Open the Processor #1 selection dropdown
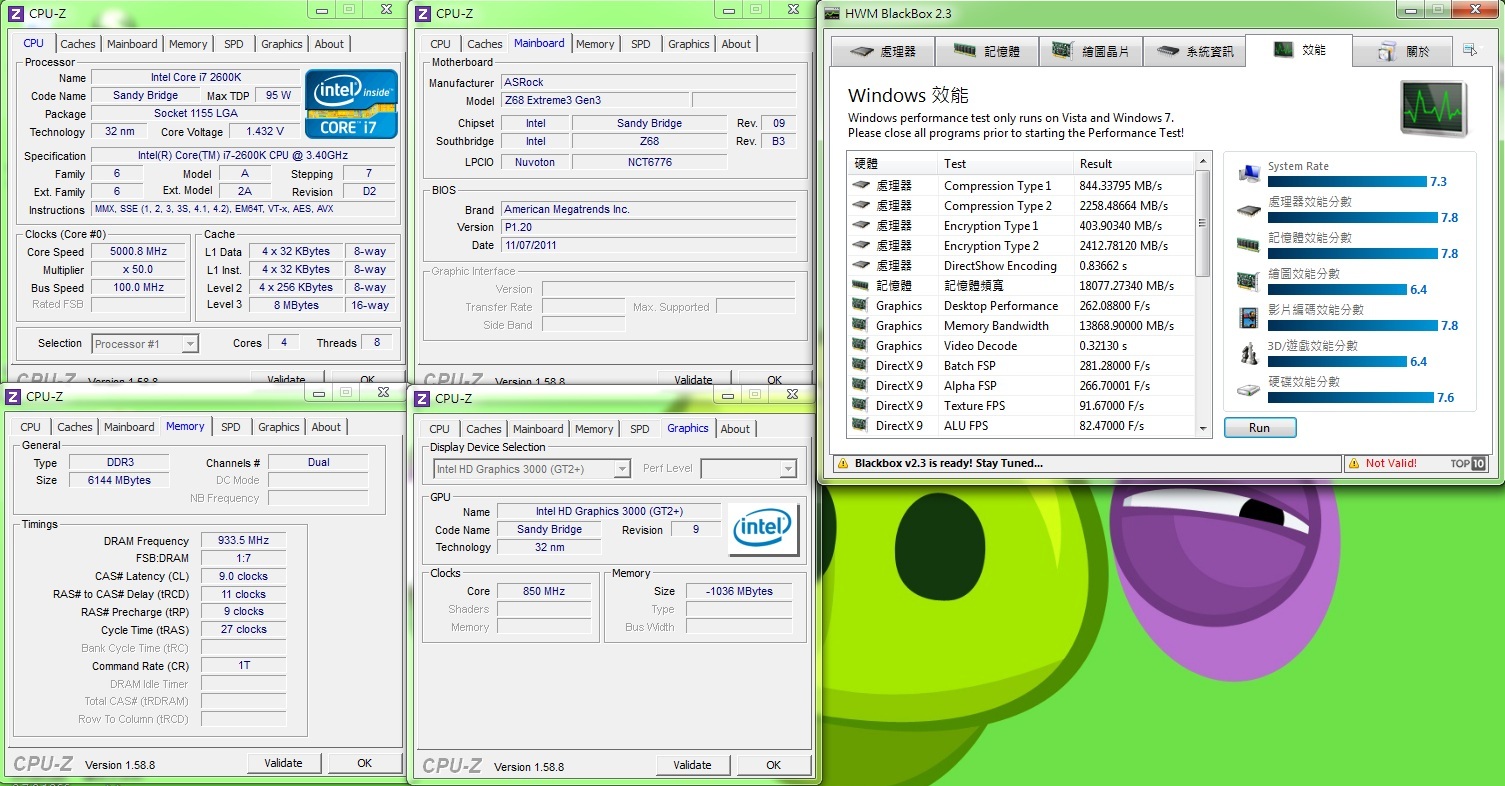The width and height of the screenshot is (1505, 786). 145,343
